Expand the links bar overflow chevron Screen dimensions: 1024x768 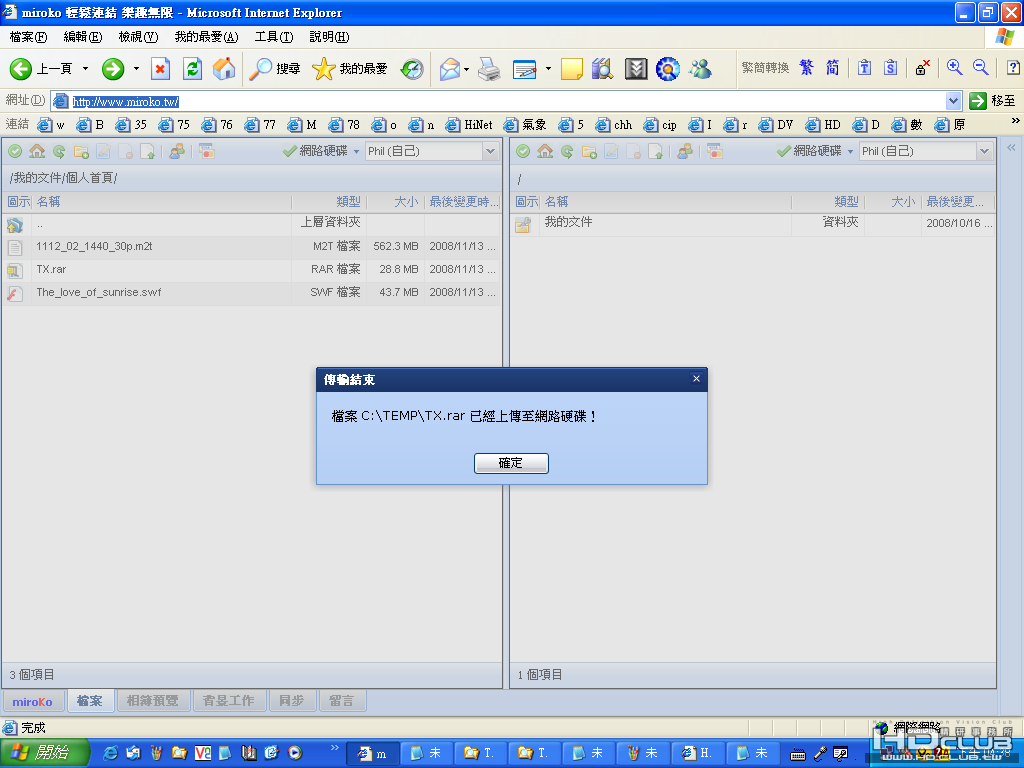pyautogui.click(x=1015, y=121)
